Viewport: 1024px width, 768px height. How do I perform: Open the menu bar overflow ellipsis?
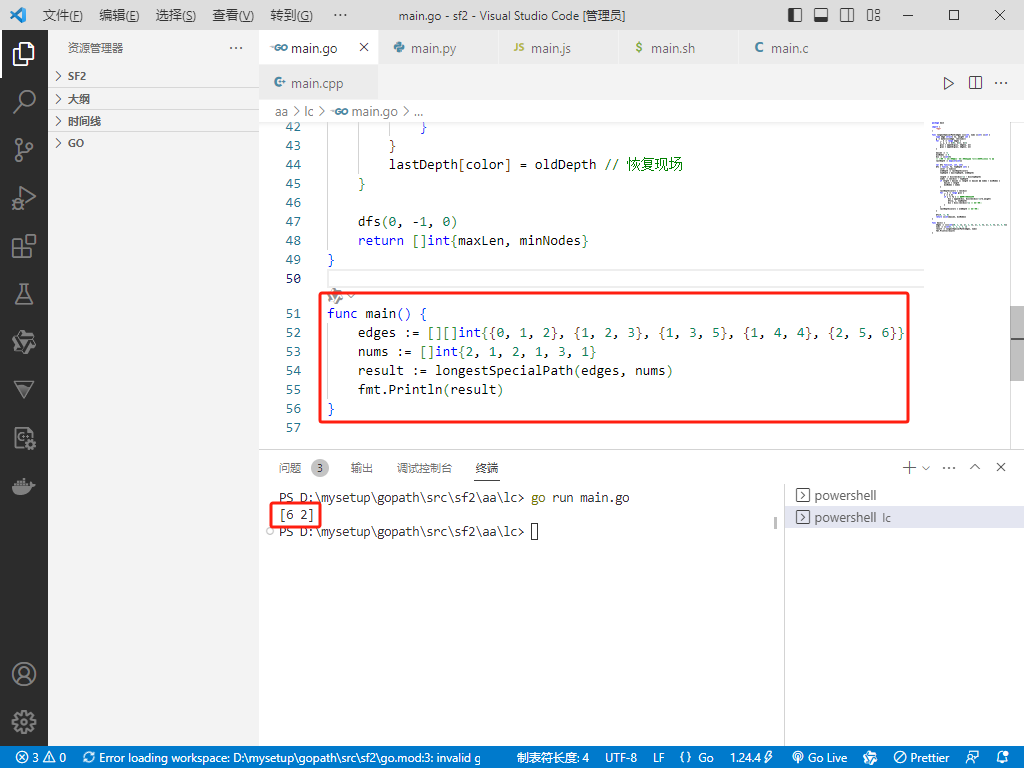340,15
